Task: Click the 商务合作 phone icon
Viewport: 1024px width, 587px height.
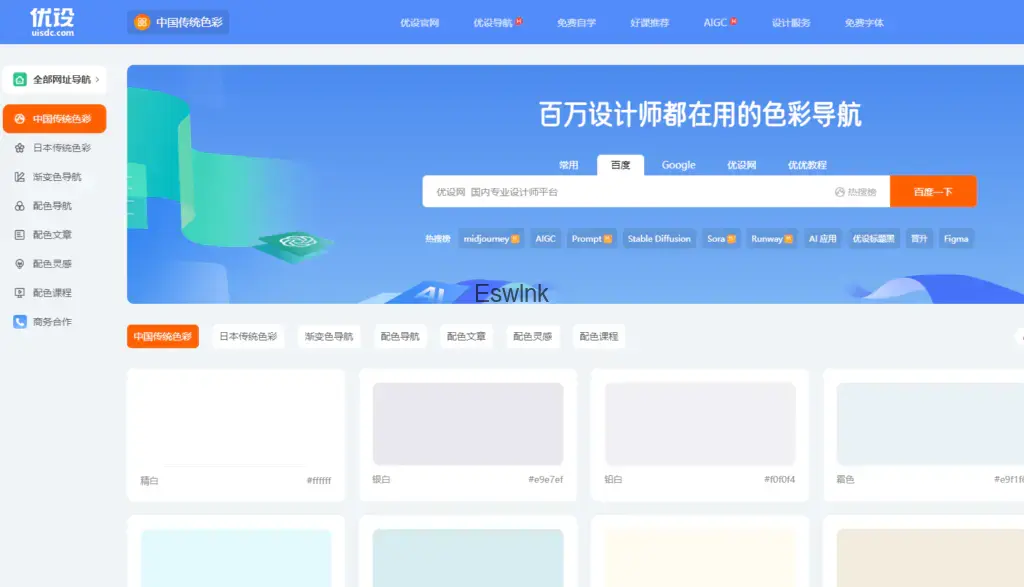Action: (x=20, y=322)
